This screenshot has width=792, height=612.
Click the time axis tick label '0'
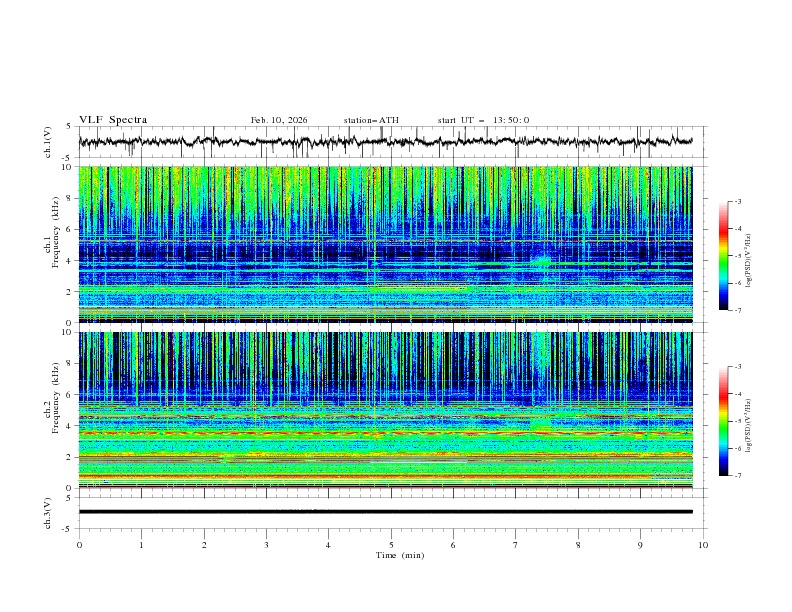[79, 545]
